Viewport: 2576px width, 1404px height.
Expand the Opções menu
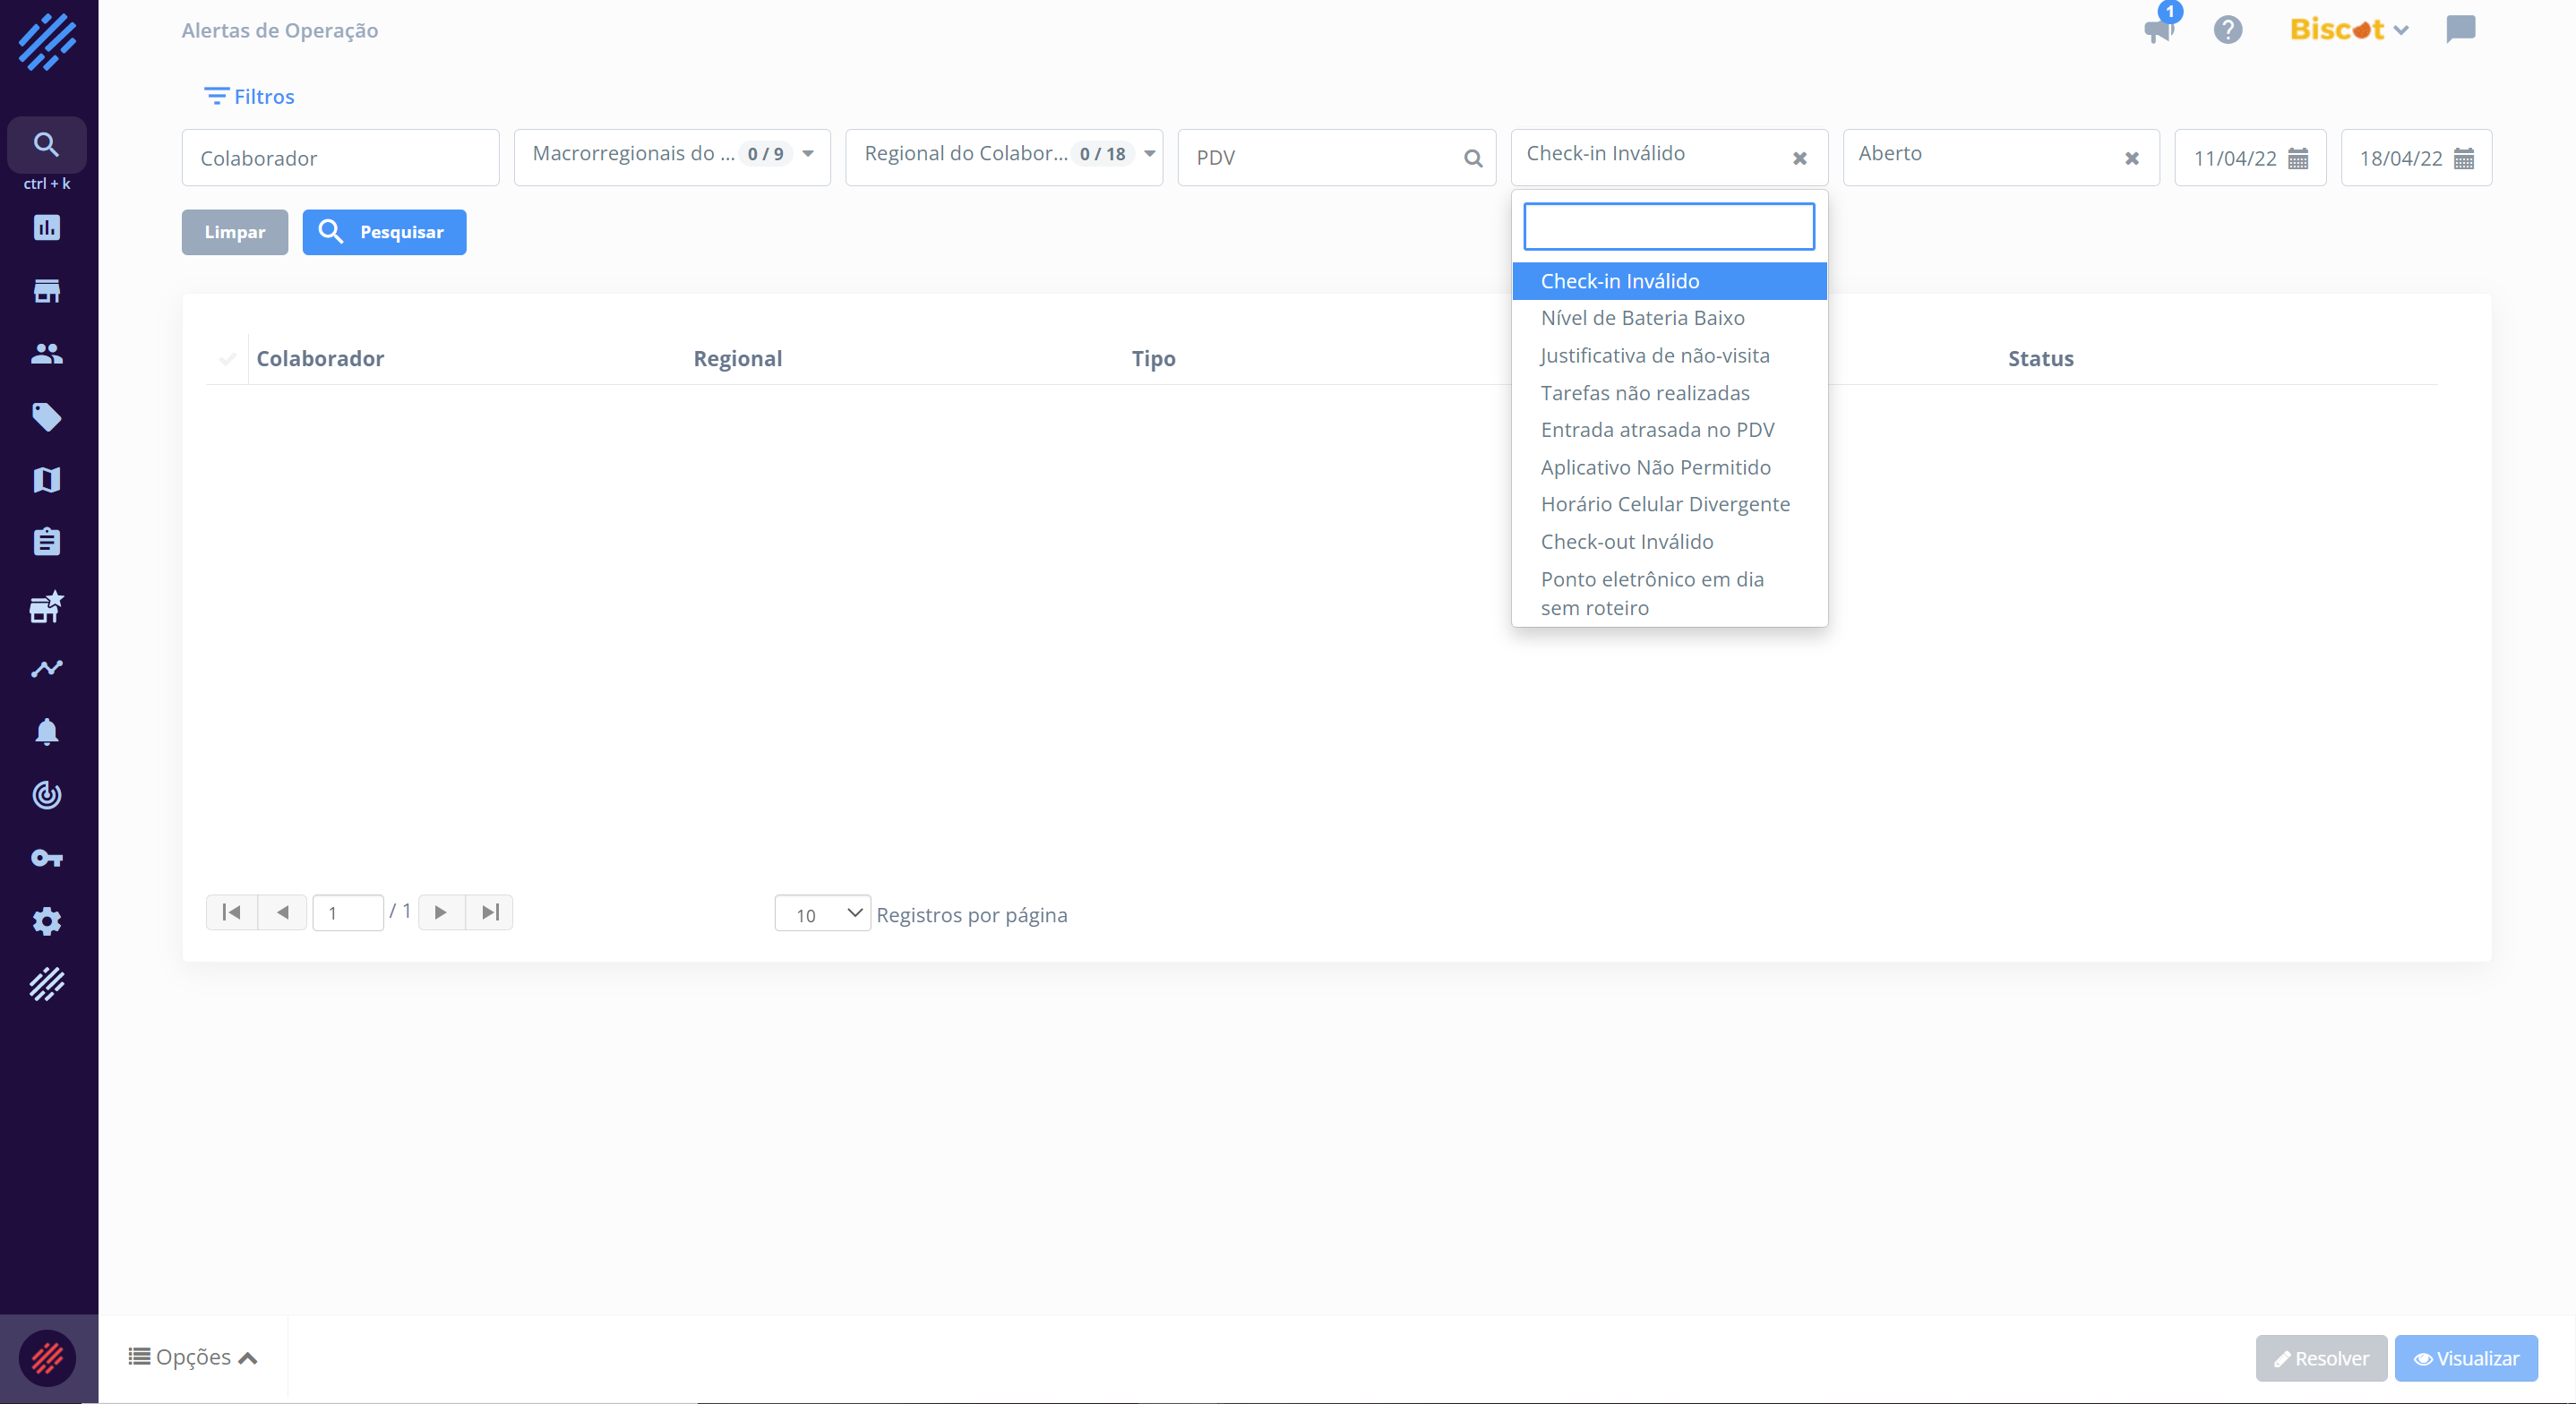(x=194, y=1357)
